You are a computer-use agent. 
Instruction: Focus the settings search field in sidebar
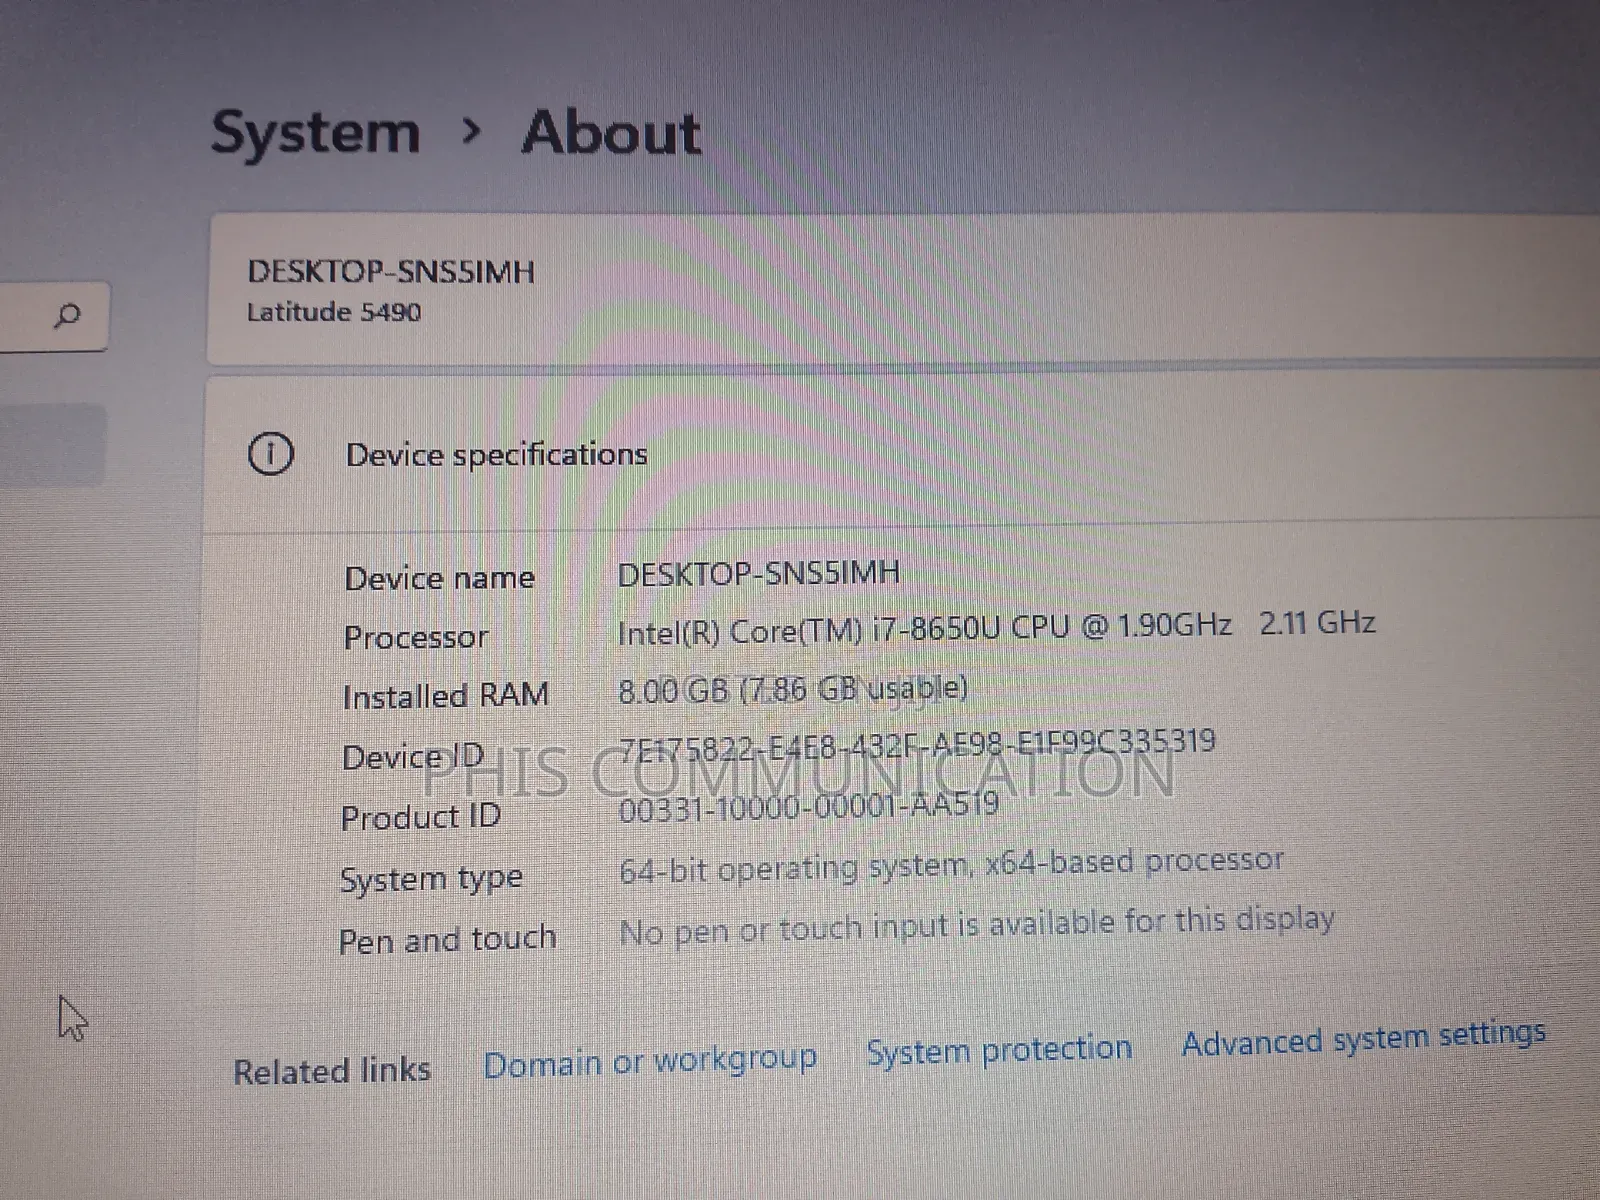pos(53,317)
